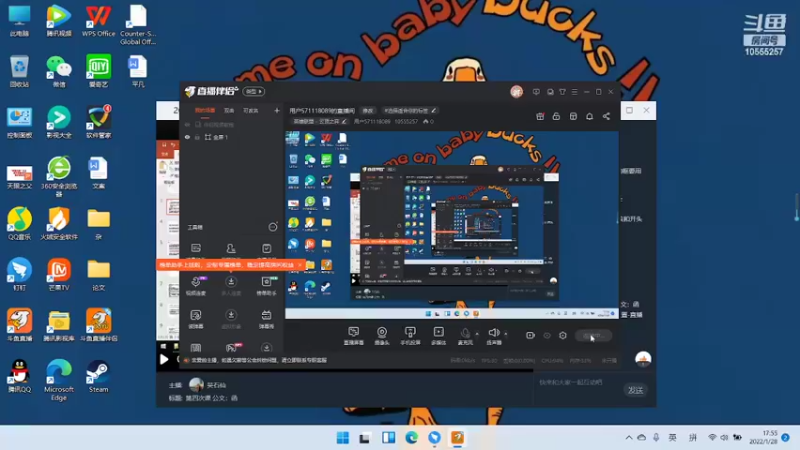
Task: Show hidden system tray icons chevron
Action: tap(629, 437)
